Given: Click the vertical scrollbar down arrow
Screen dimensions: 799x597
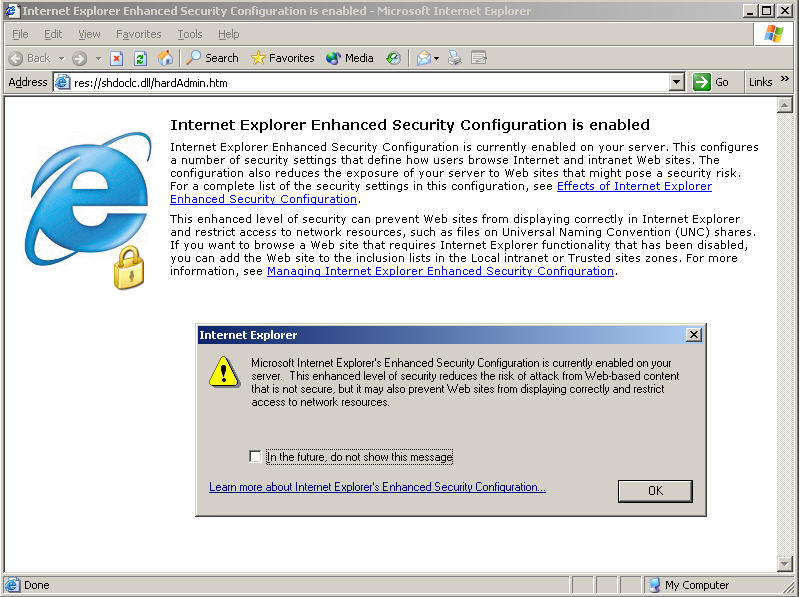Looking at the screenshot, I should point(785,564).
